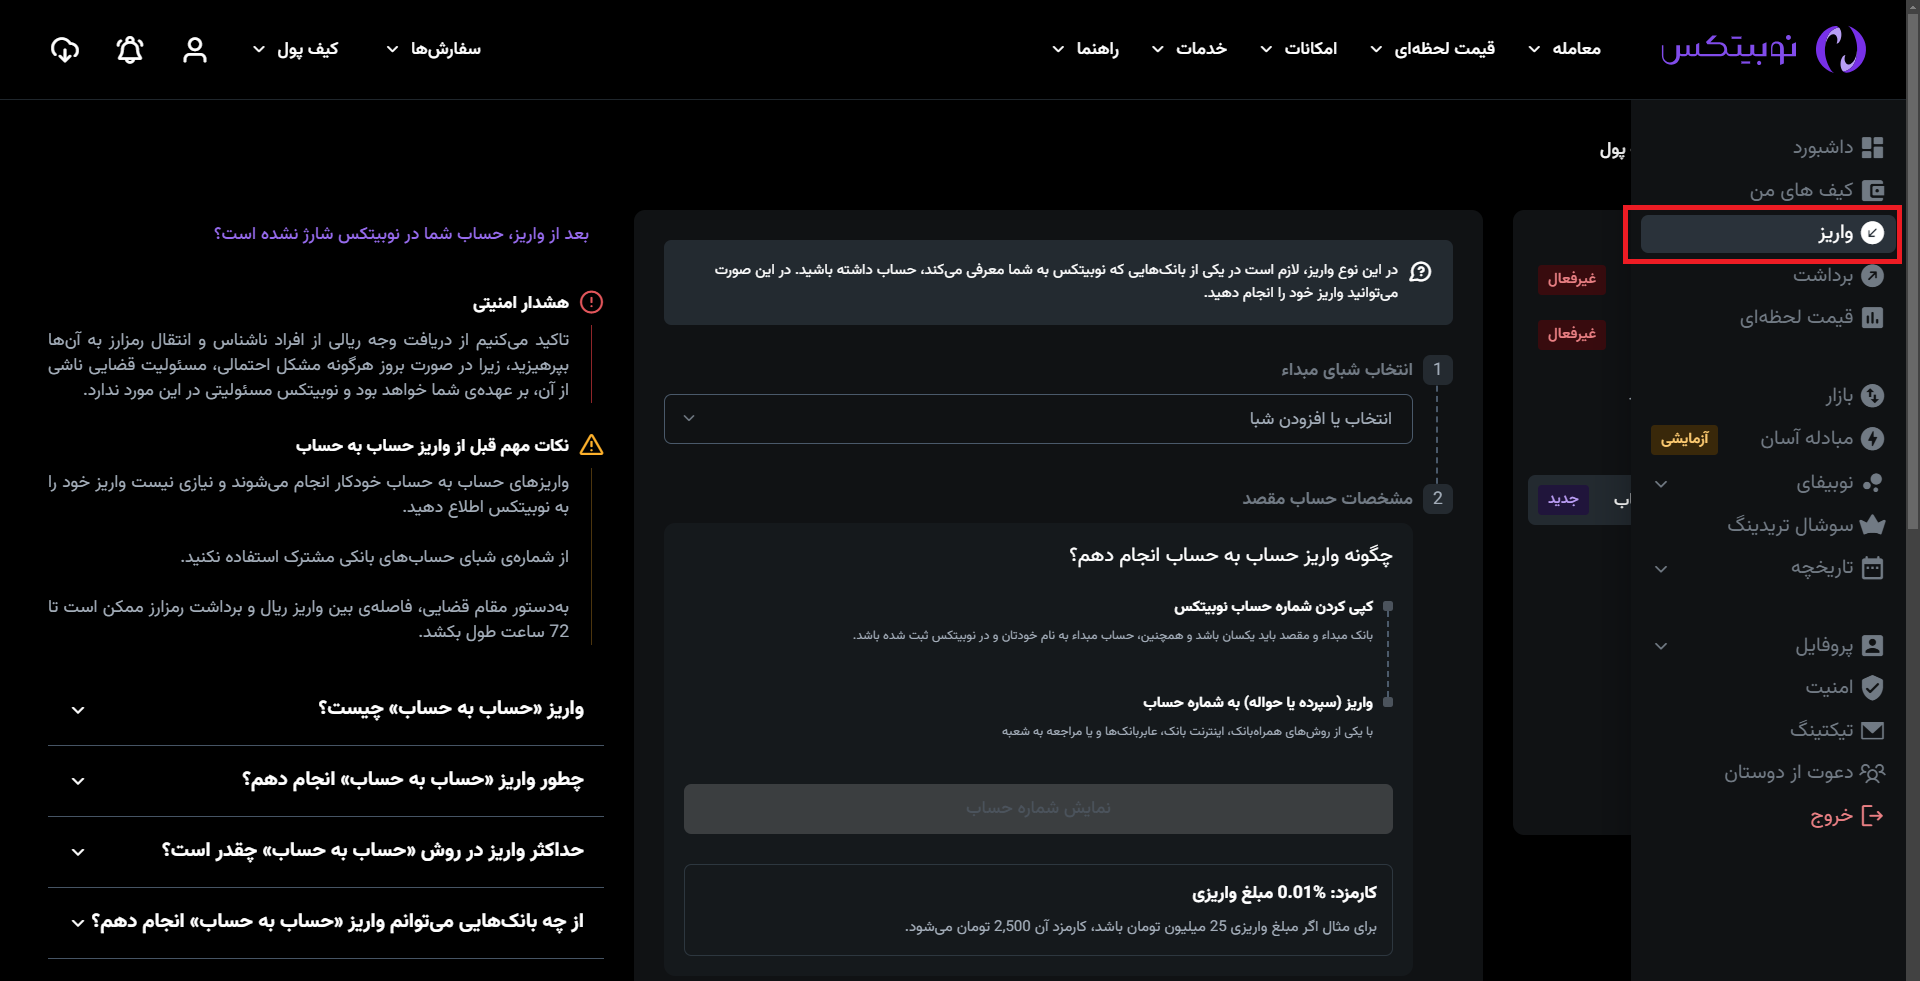Open the سفارش‌ها top menu
This screenshot has width=1920, height=981.
[434, 48]
